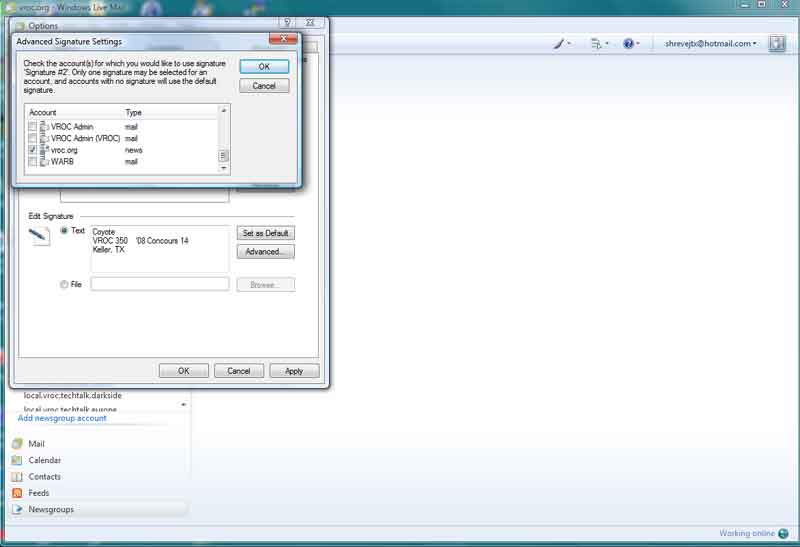Screen dimensions: 800x547
Task: Click the folder pane scroll-down arrow
Action: click(x=183, y=405)
